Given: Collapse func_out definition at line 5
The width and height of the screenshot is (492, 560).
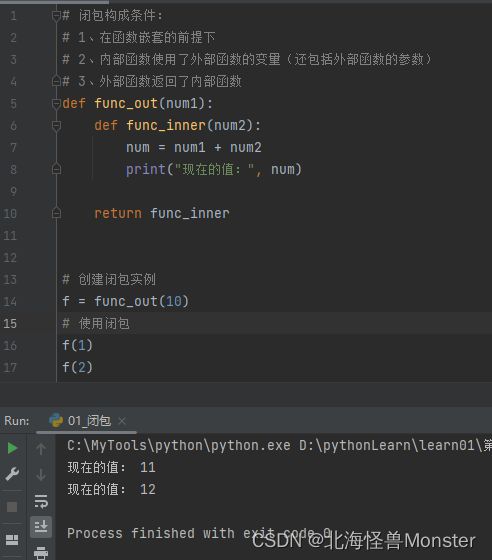Looking at the screenshot, I should [x=56, y=104].
